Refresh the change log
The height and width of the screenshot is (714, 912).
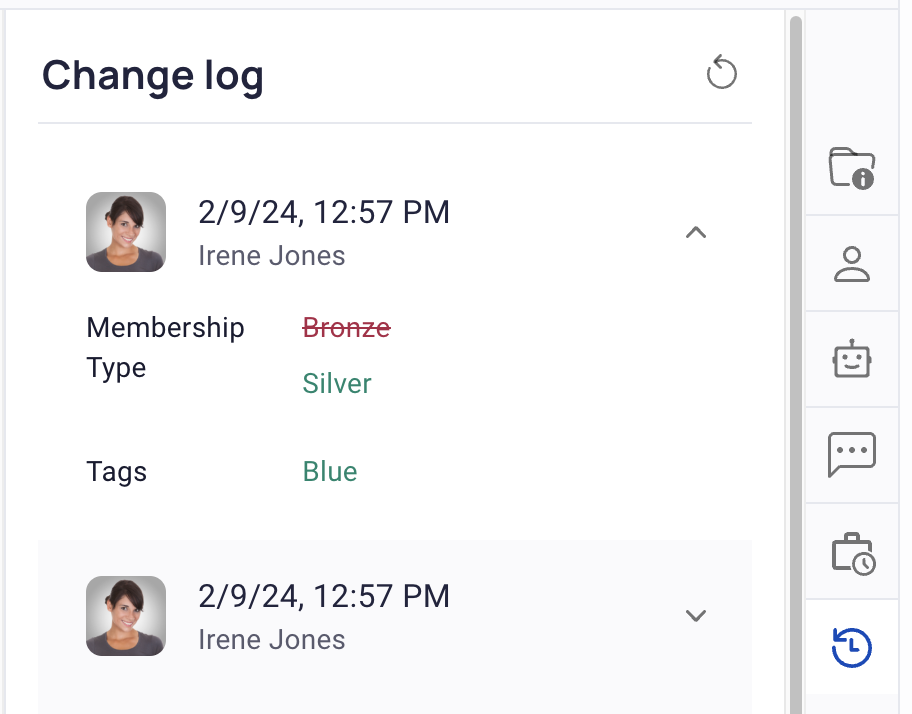721,73
